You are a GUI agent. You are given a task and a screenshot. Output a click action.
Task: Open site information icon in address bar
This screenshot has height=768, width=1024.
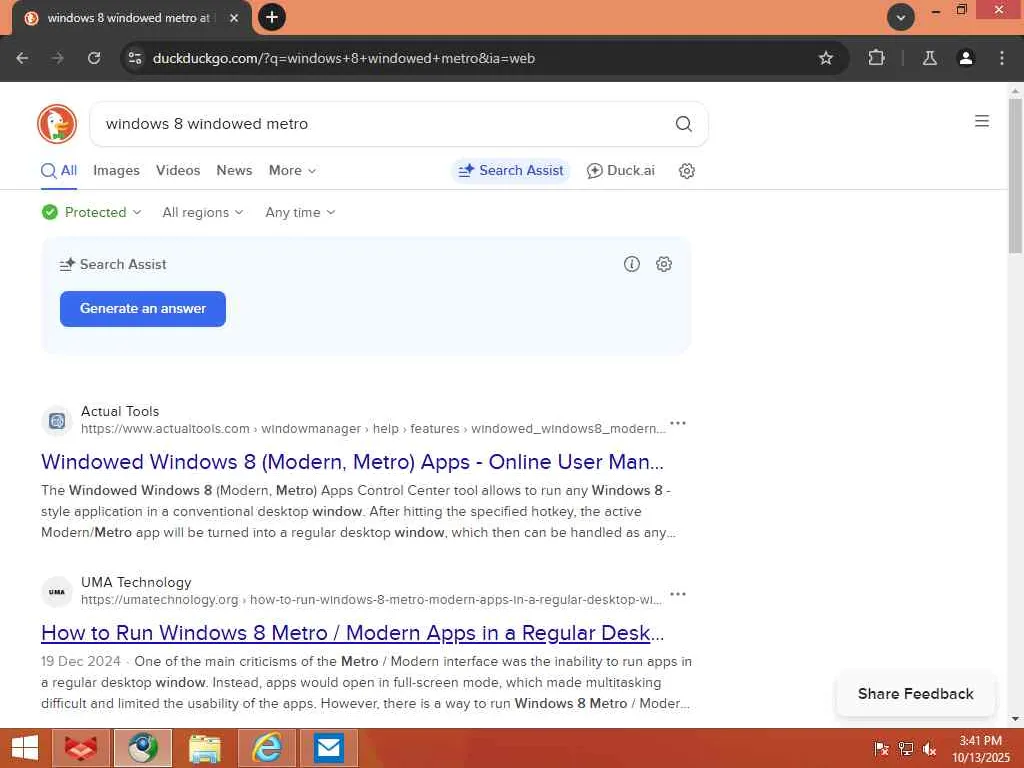pos(135,58)
